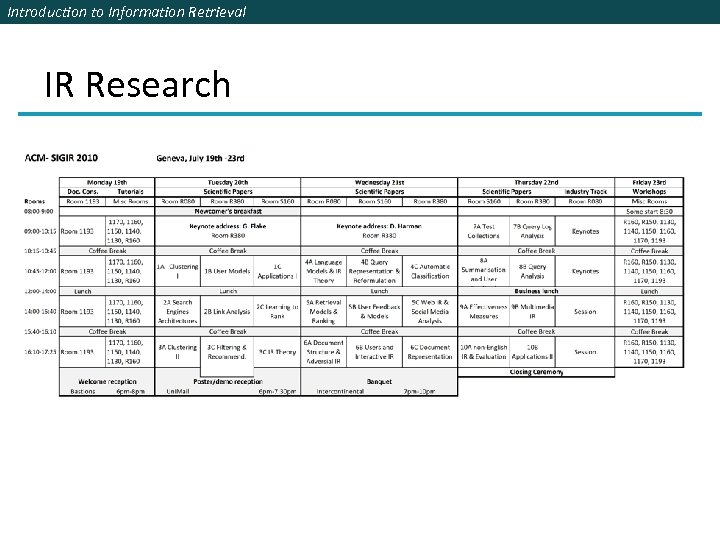Click 'Geneva, July 19th -23rd' text
Screen dimensions: 720x540
(x=200, y=158)
